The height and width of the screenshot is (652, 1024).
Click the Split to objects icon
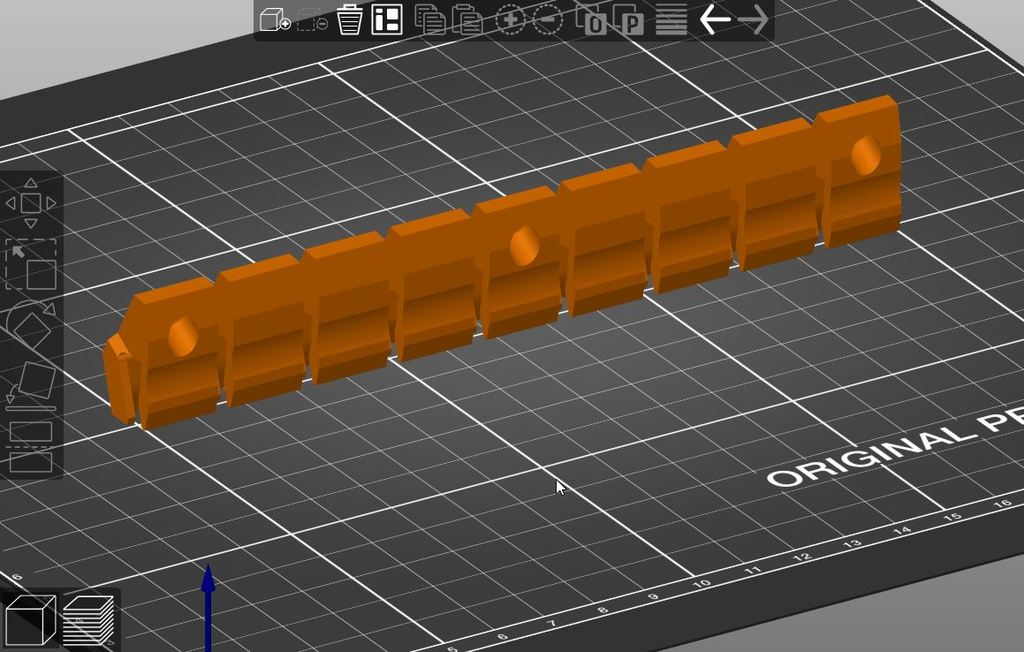[592, 20]
